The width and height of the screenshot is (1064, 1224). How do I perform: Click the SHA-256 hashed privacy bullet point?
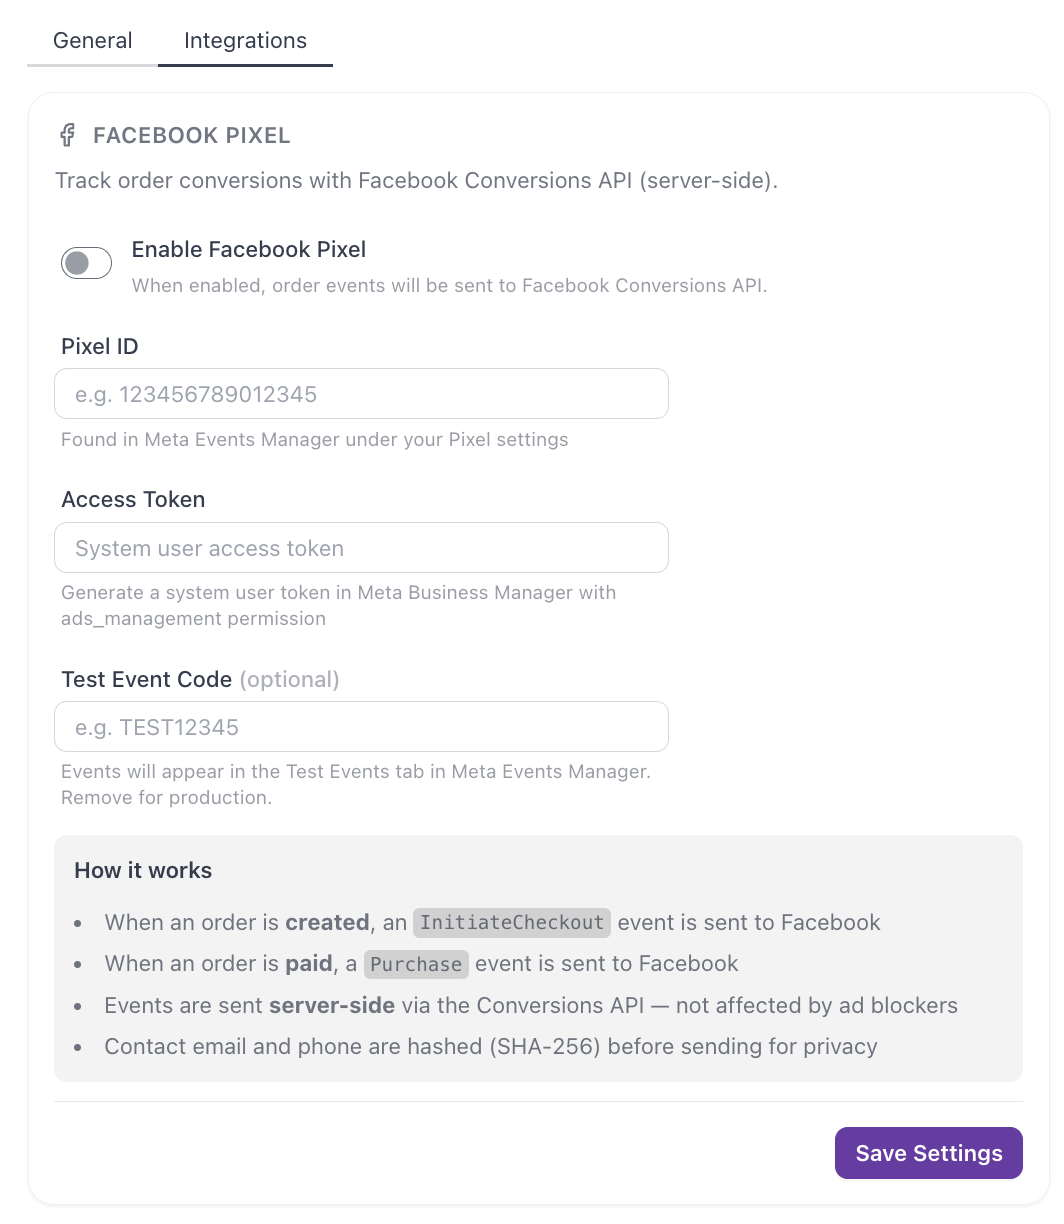(491, 1047)
